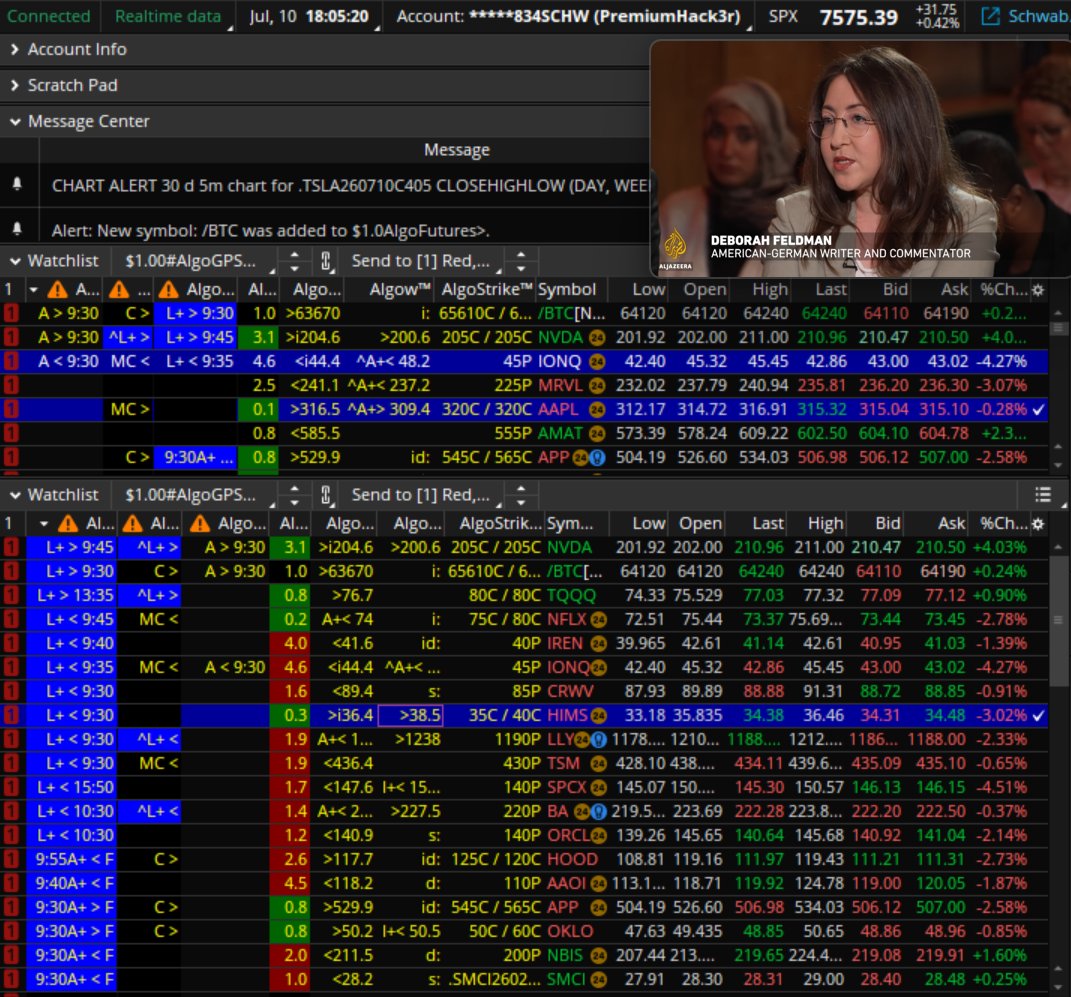Collapse the upper Watchlist gadget chevron
Viewport: 1071px width, 997px height.
14,261
